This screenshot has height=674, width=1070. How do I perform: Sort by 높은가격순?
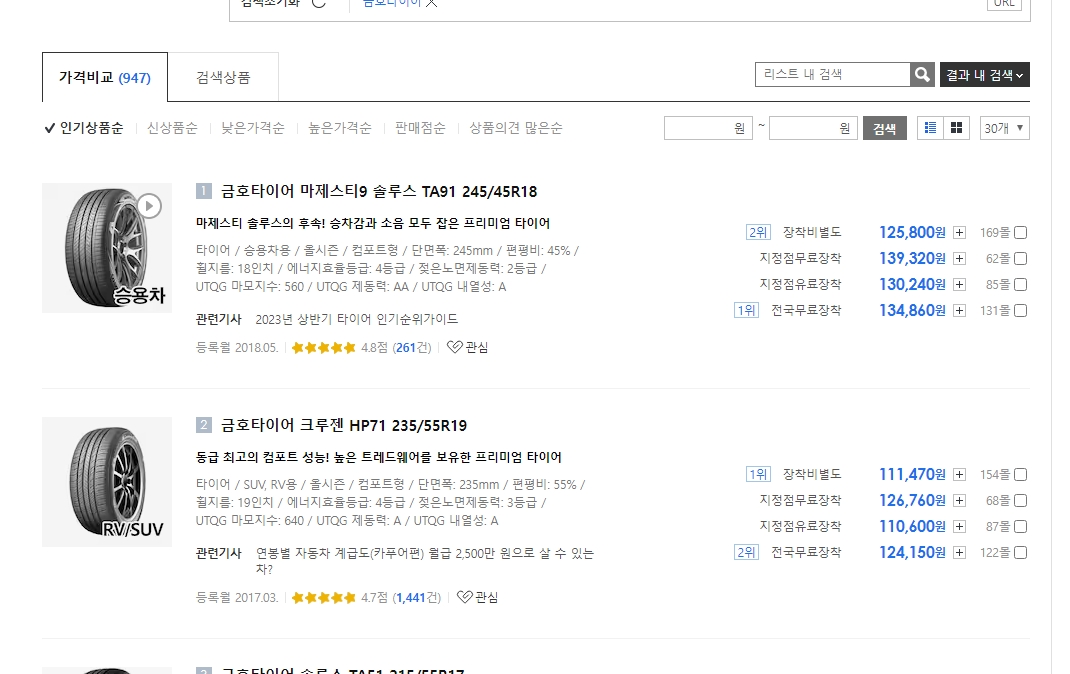tap(340, 128)
